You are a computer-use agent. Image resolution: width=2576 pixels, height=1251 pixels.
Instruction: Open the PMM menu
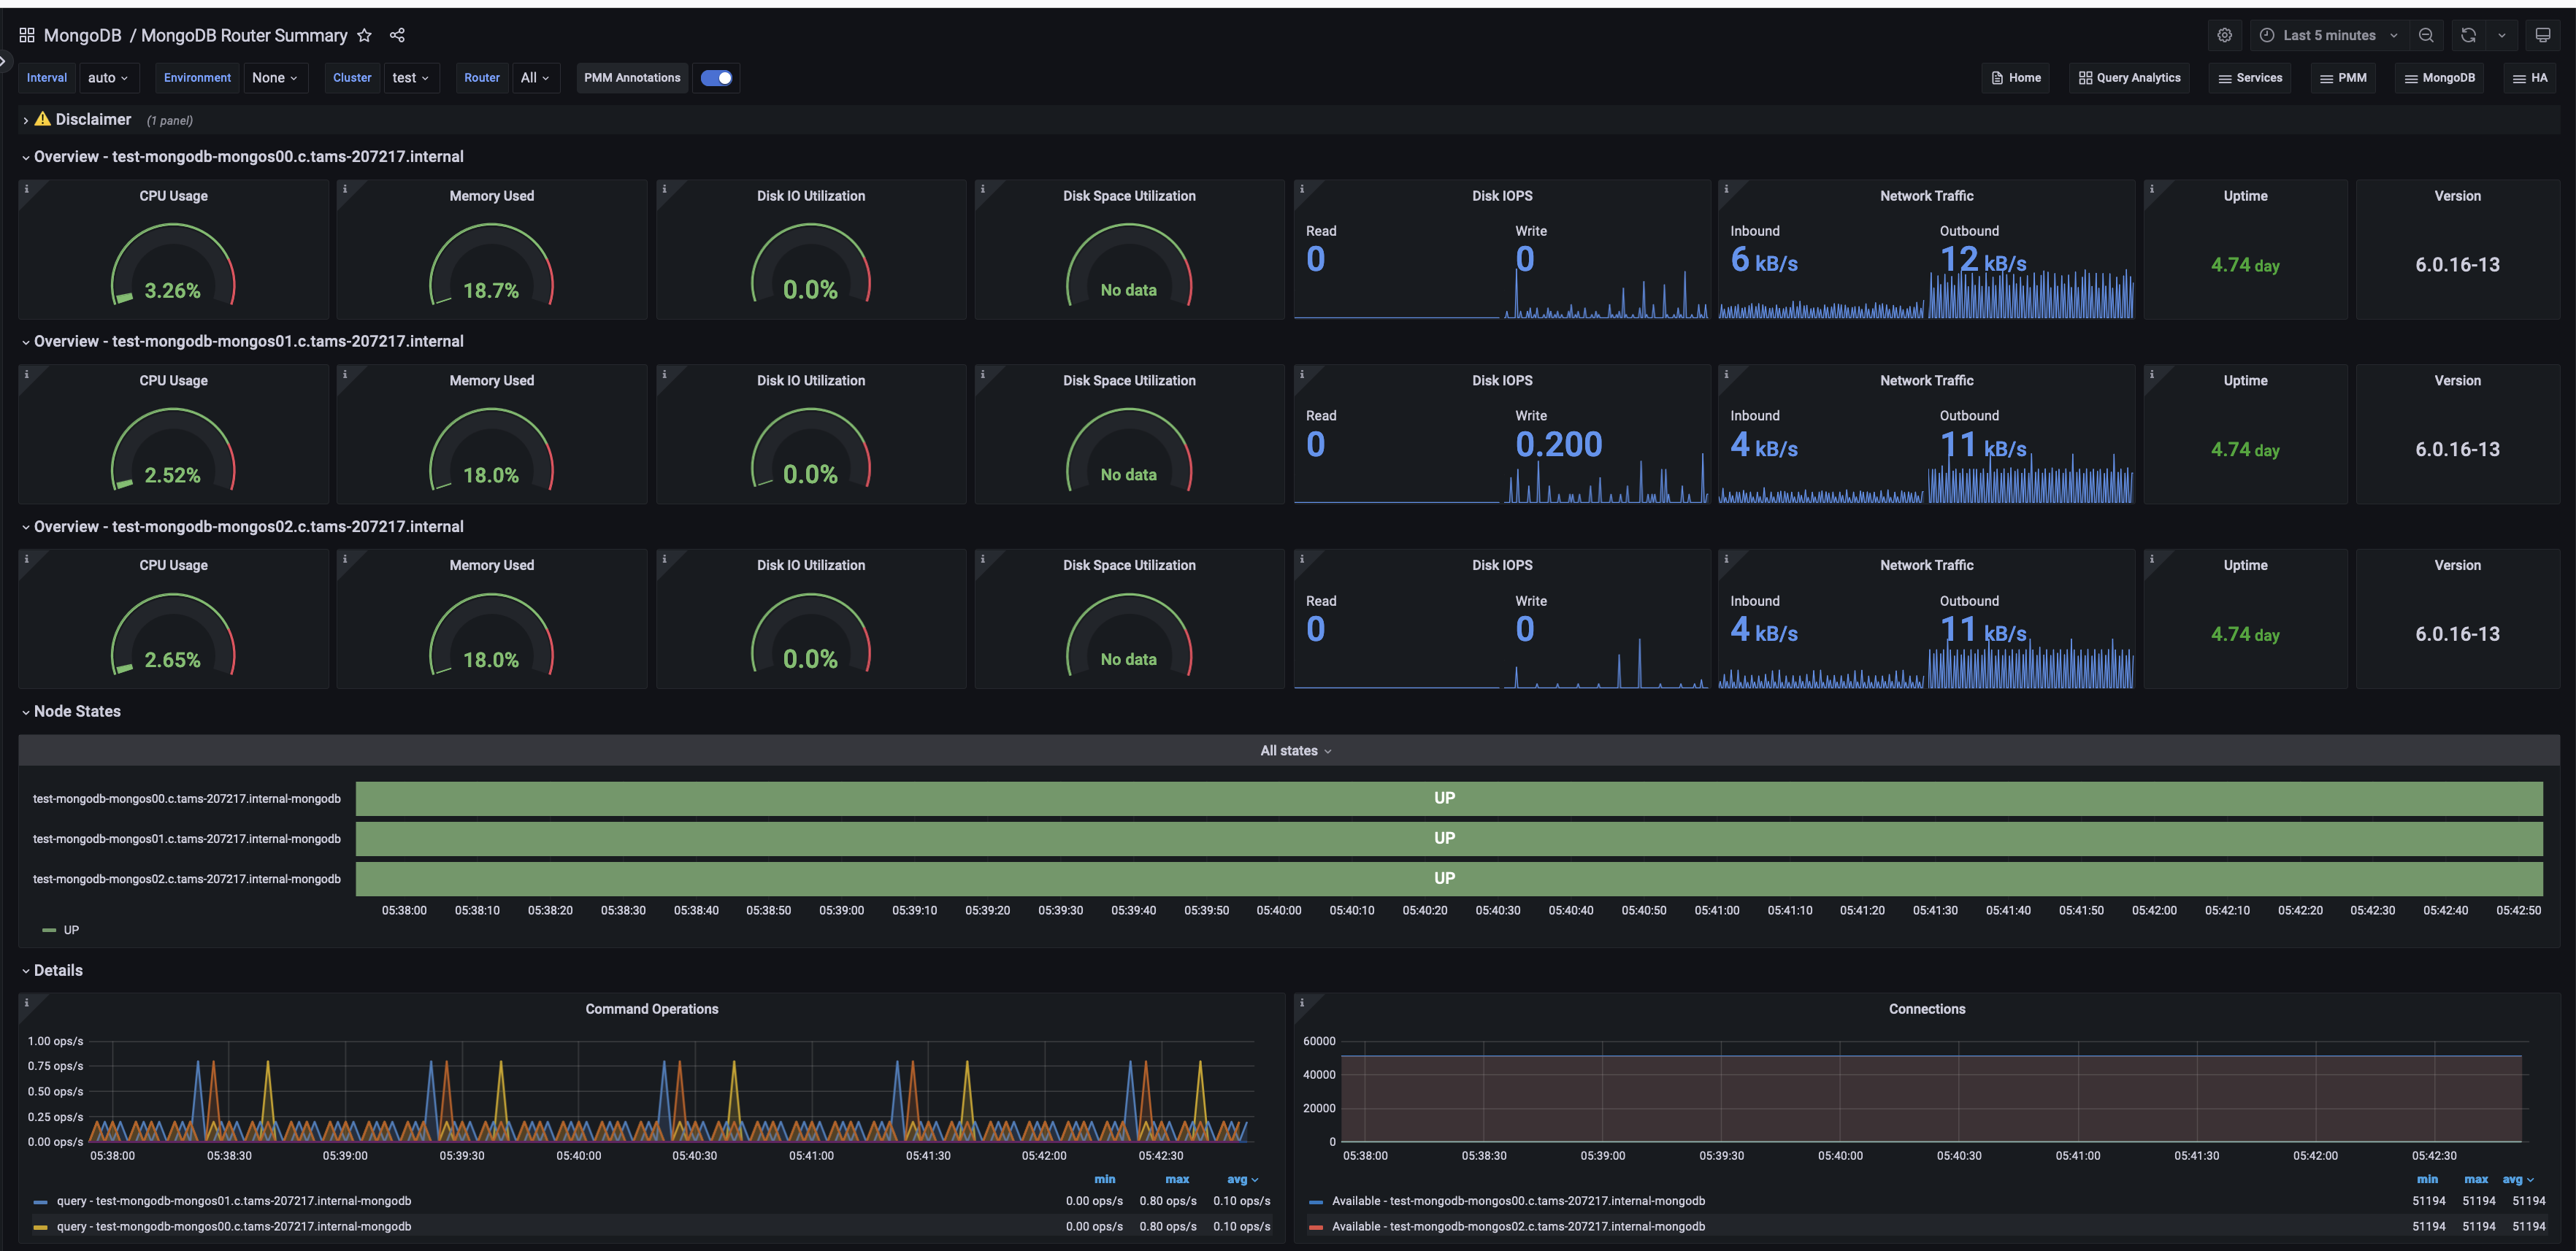(x=2343, y=78)
